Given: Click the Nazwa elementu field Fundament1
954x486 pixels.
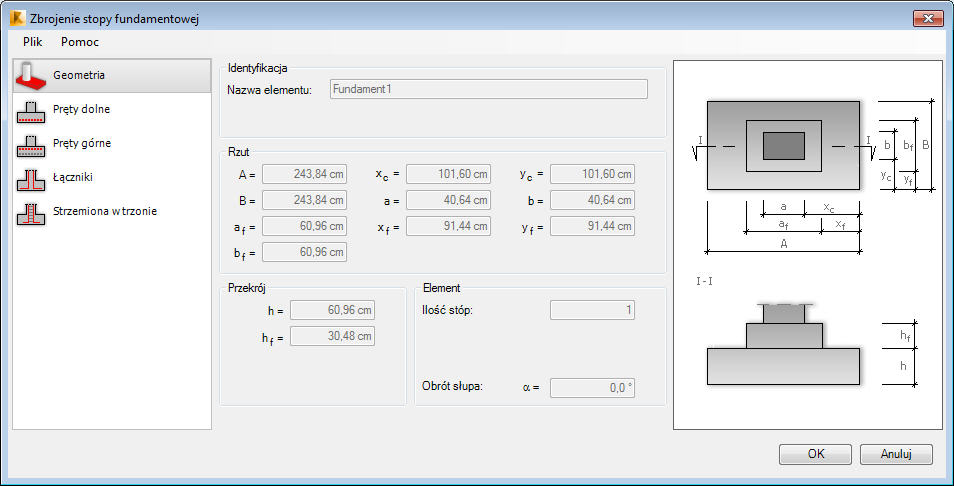Looking at the screenshot, I should pos(489,89).
